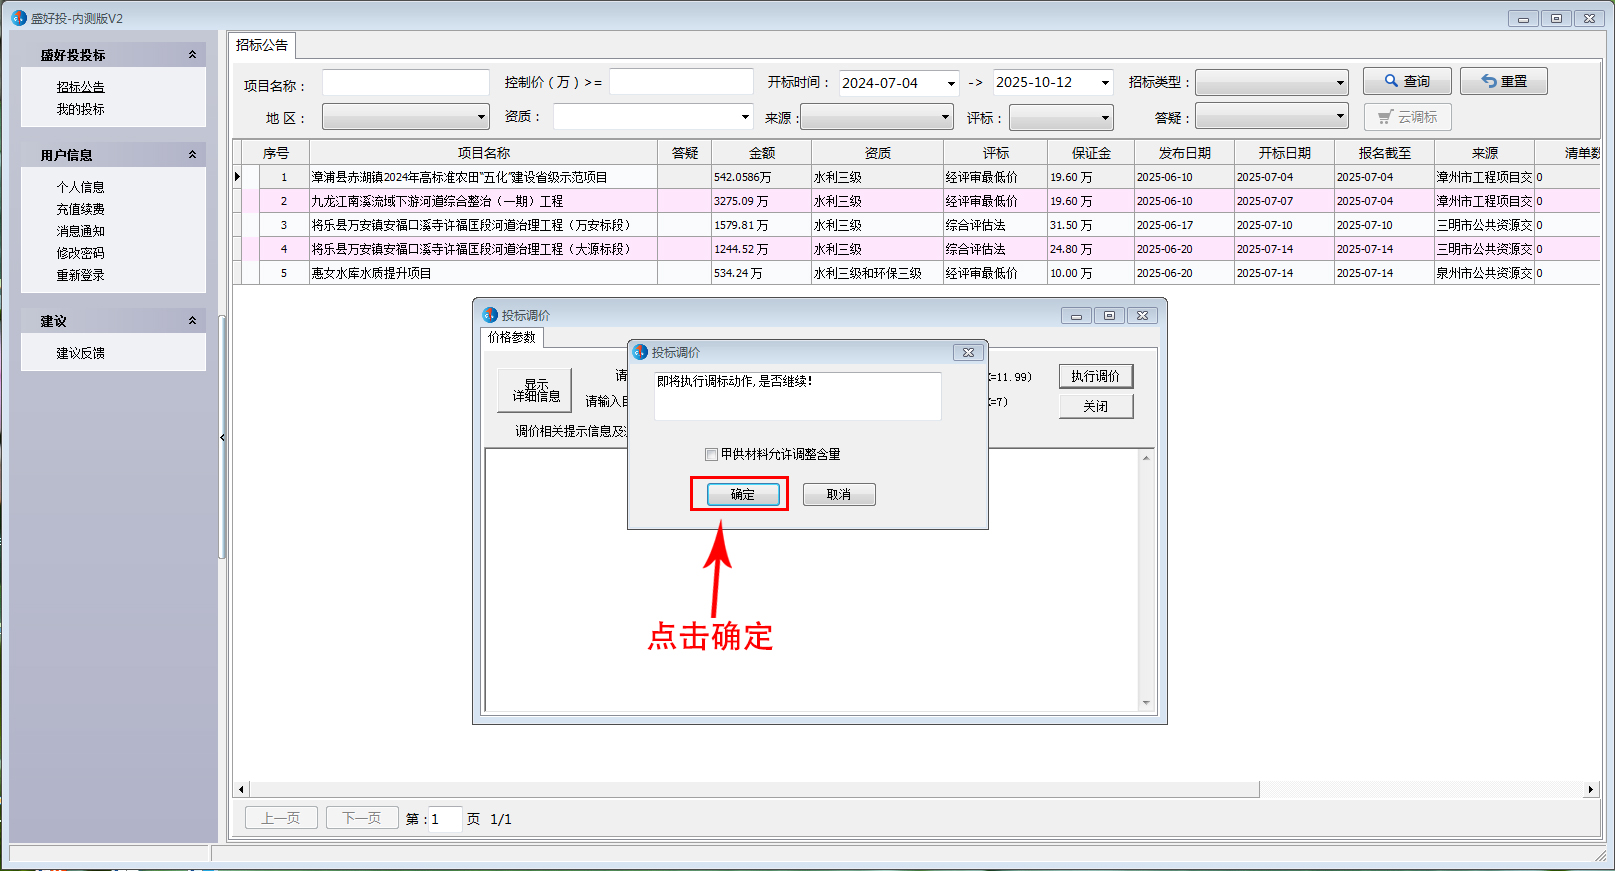Click the 重置 reset arrow button

pos(1503,82)
